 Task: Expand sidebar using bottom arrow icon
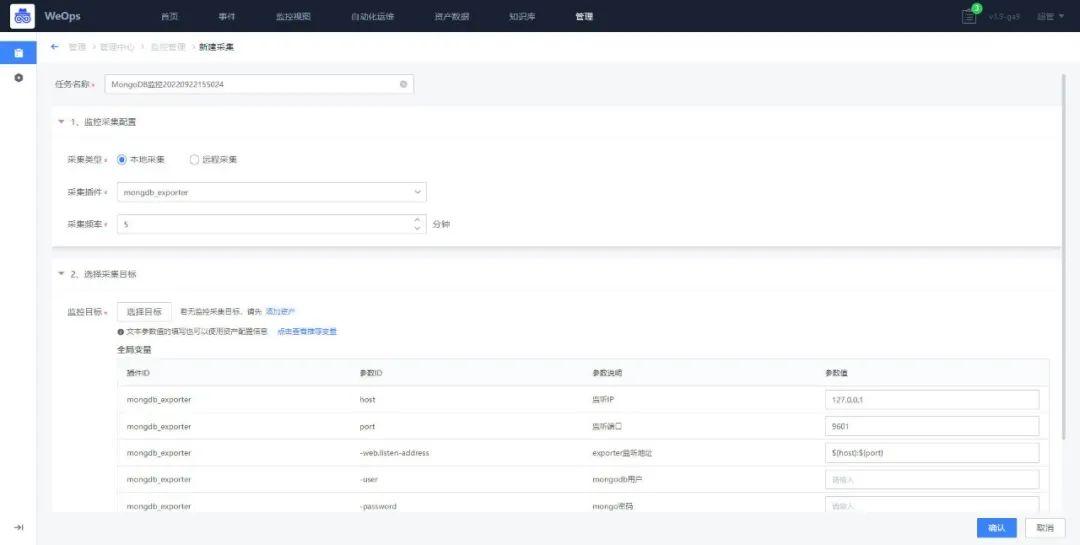pos(19,527)
